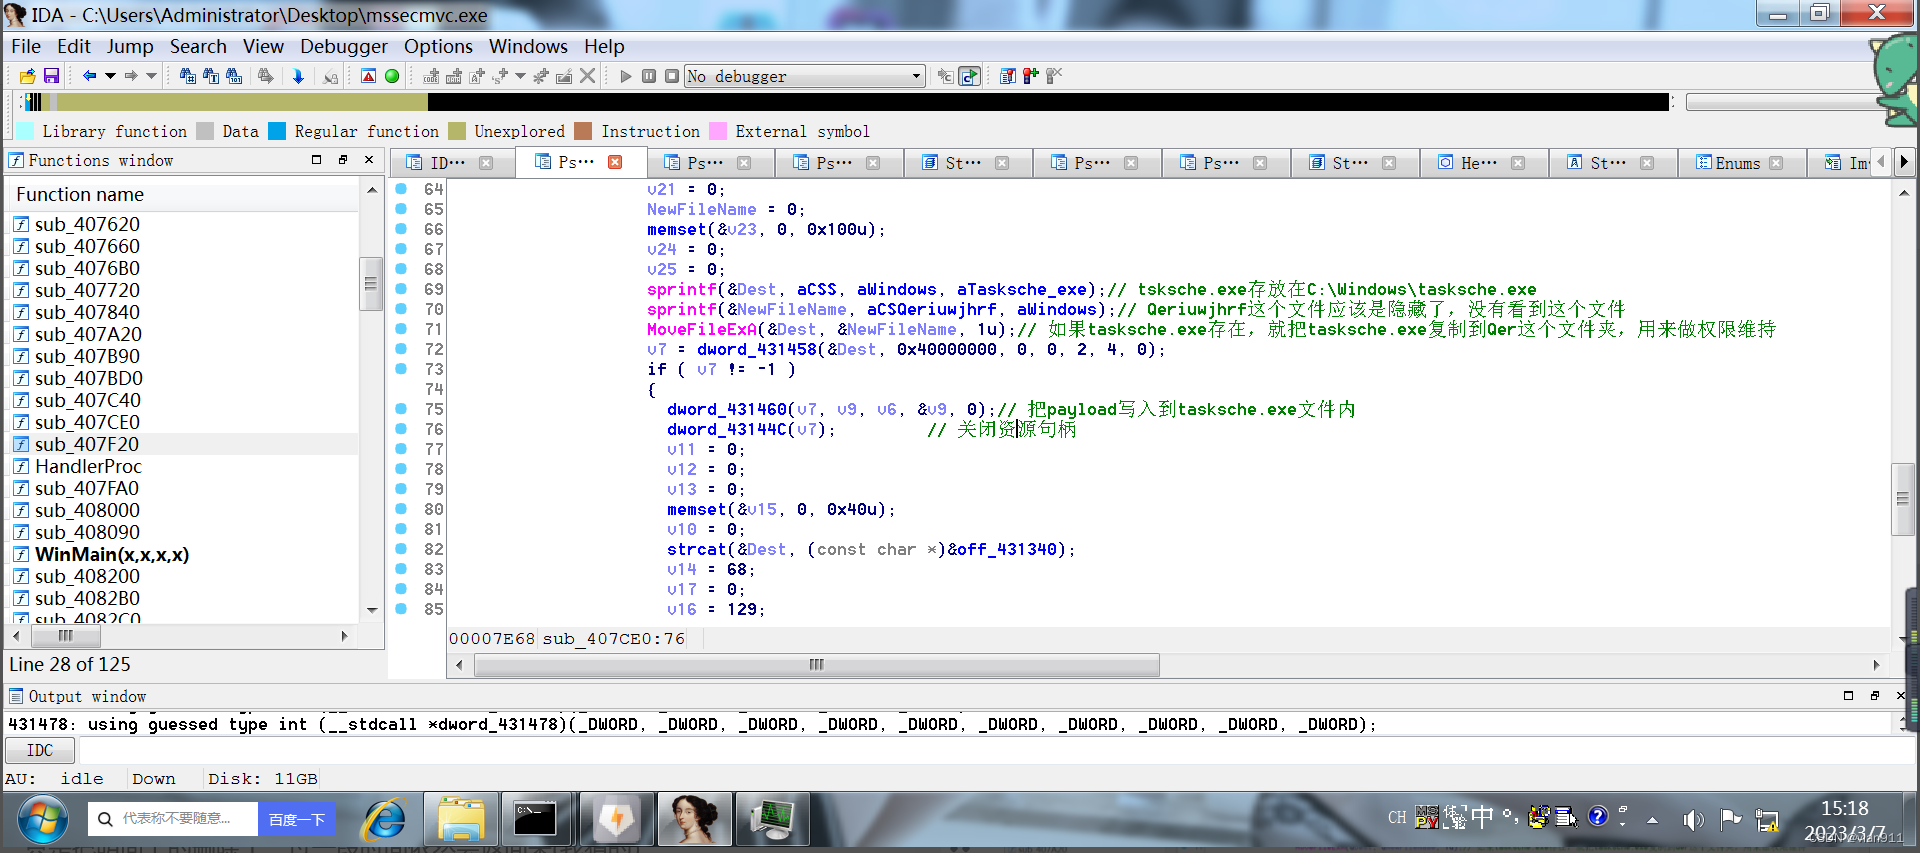Open the command prompt taskbar icon
The height and width of the screenshot is (853, 1920).
pos(536,820)
